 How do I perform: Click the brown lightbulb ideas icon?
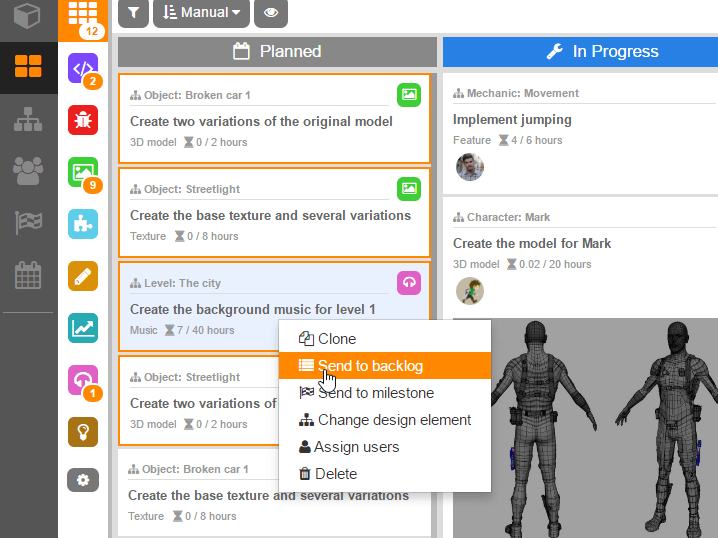(x=82, y=432)
